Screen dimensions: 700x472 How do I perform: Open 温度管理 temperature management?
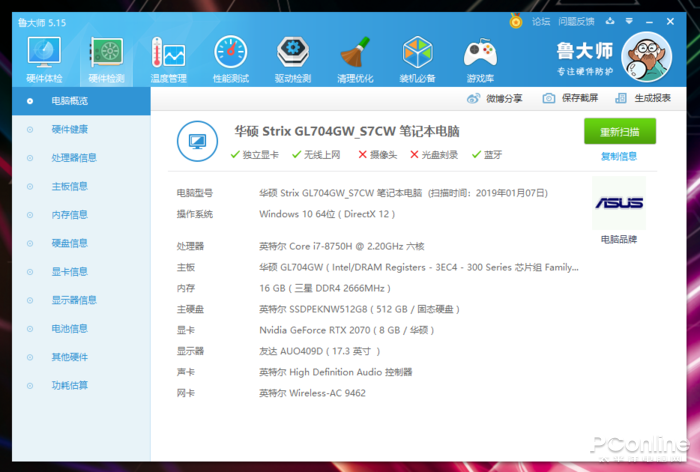tap(168, 60)
